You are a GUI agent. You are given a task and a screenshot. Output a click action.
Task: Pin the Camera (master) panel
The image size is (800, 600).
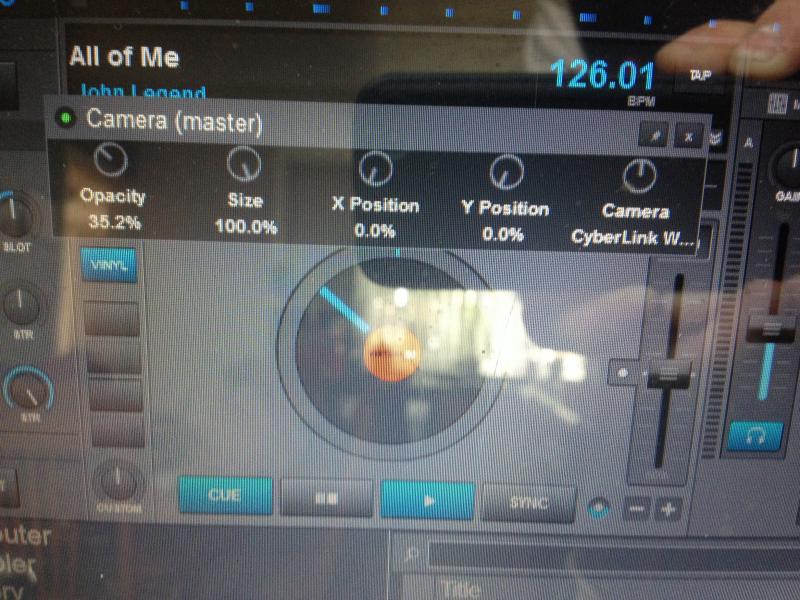(x=654, y=135)
